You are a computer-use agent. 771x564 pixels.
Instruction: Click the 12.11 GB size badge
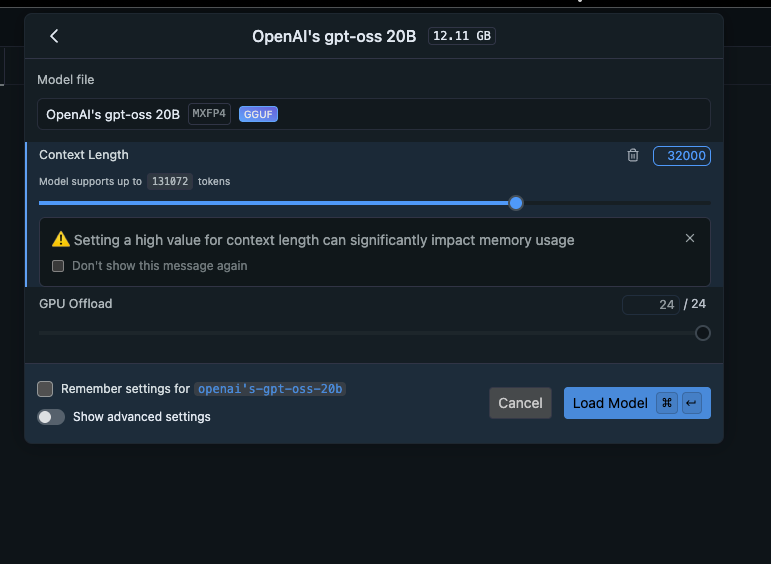point(462,36)
